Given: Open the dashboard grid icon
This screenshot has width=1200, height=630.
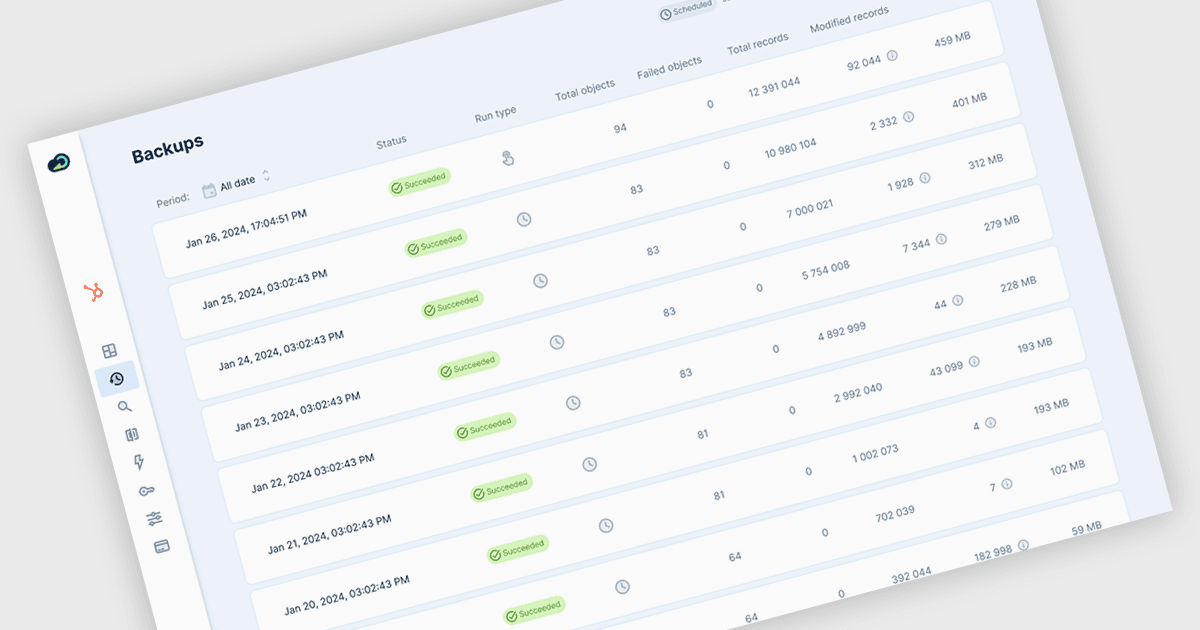Looking at the screenshot, I should 110,351.
